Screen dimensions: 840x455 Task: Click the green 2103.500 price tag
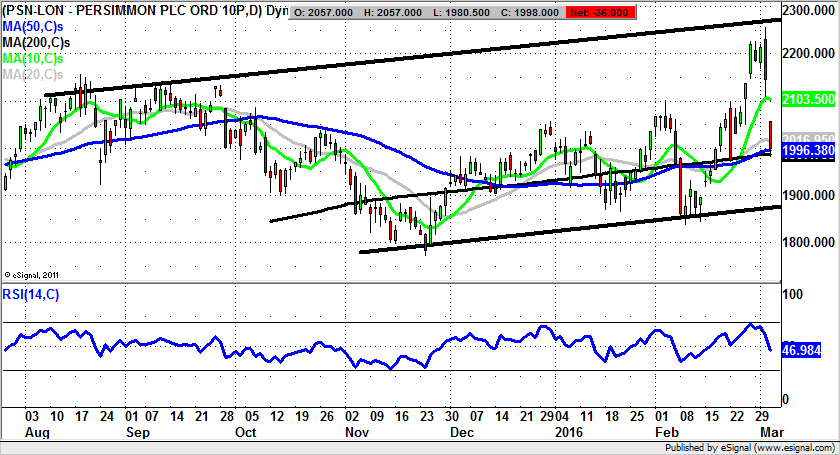(x=806, y=100)
